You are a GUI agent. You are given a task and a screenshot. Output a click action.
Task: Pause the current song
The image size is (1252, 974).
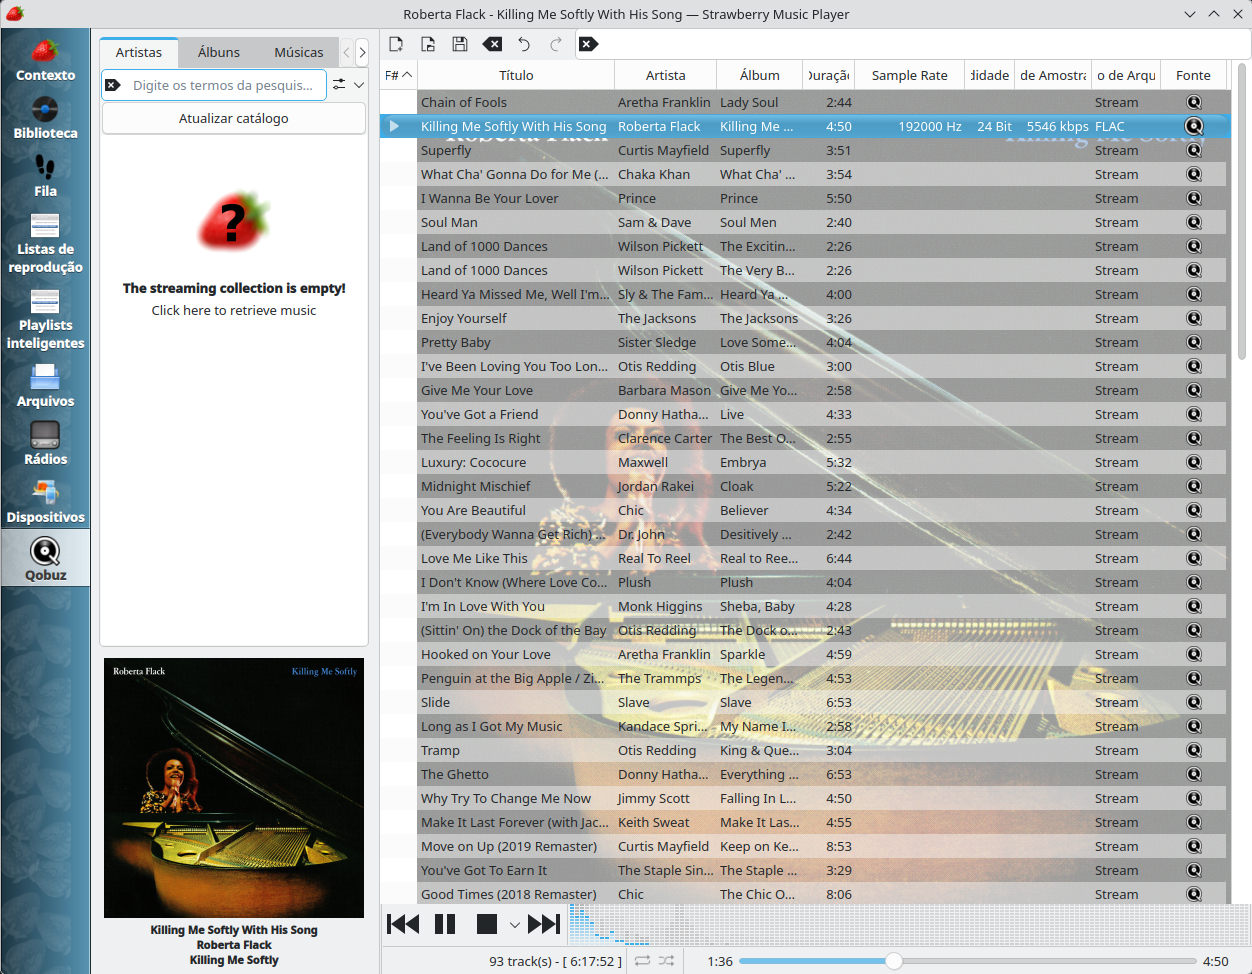445,924
